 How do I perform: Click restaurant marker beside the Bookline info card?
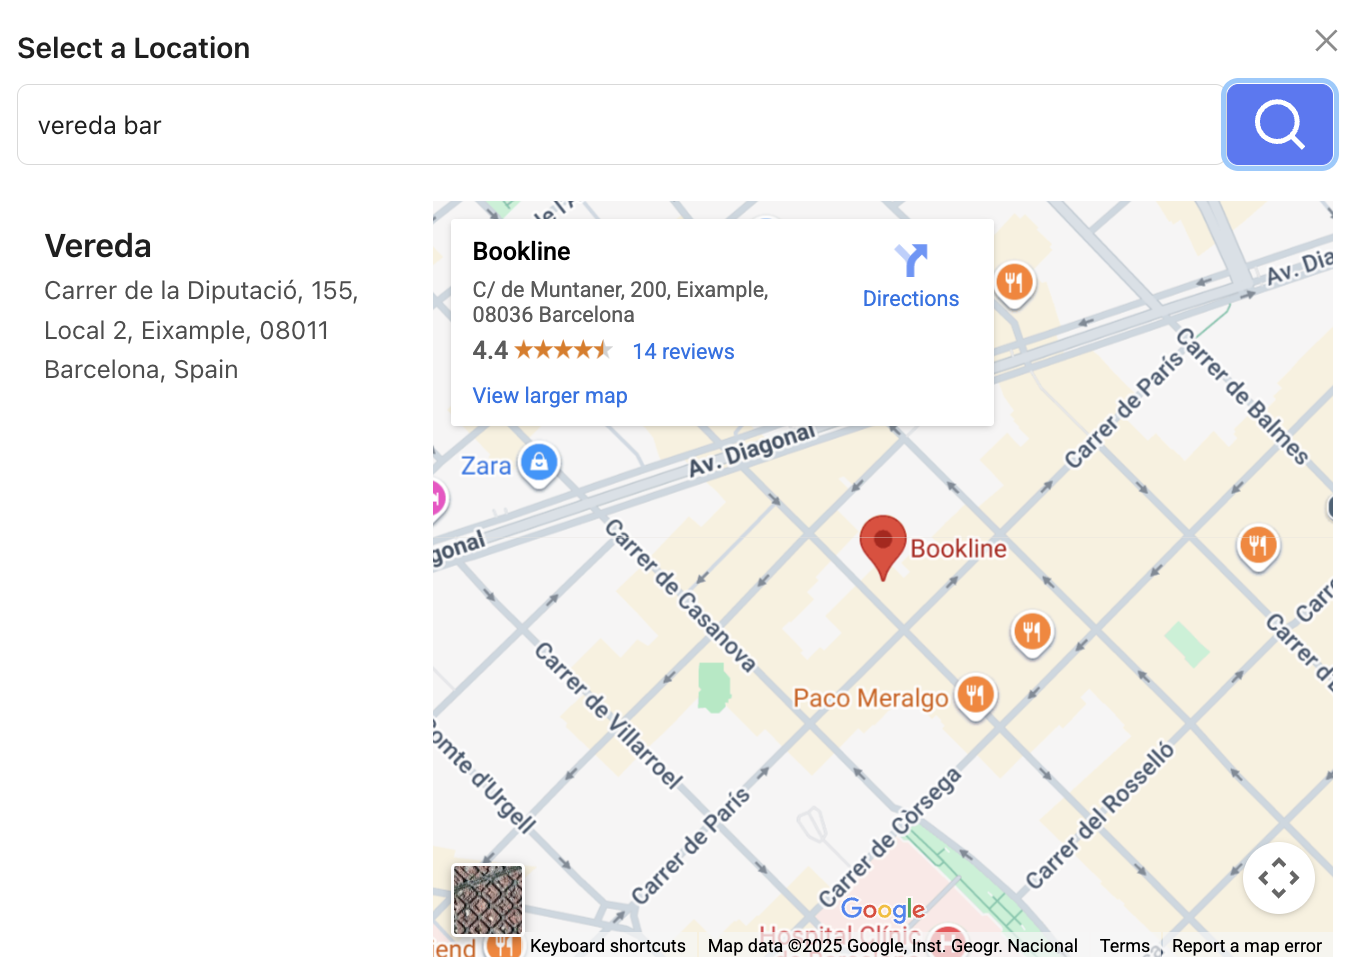tap(1014, 282)
